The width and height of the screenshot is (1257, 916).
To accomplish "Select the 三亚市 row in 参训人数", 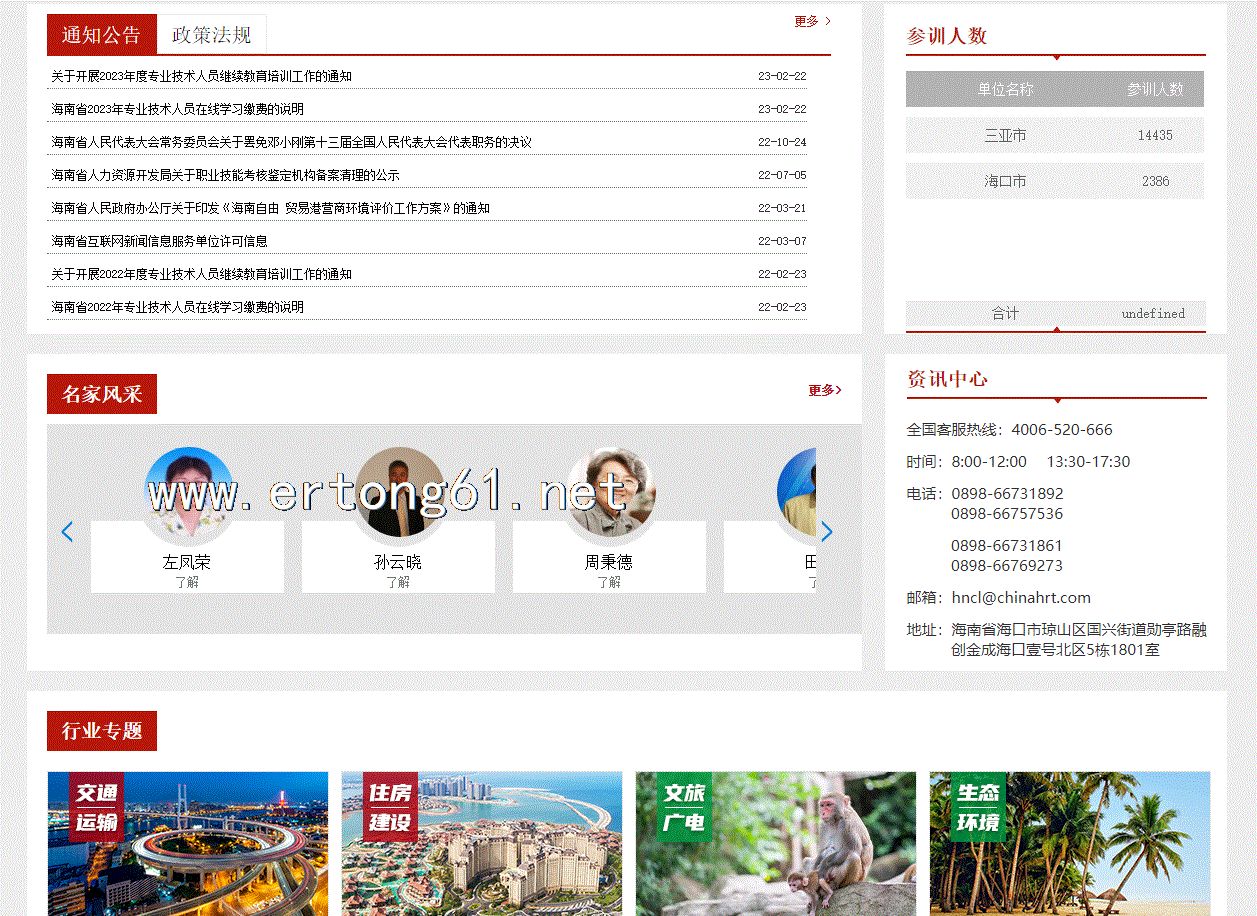I will tap(1054, 135).
